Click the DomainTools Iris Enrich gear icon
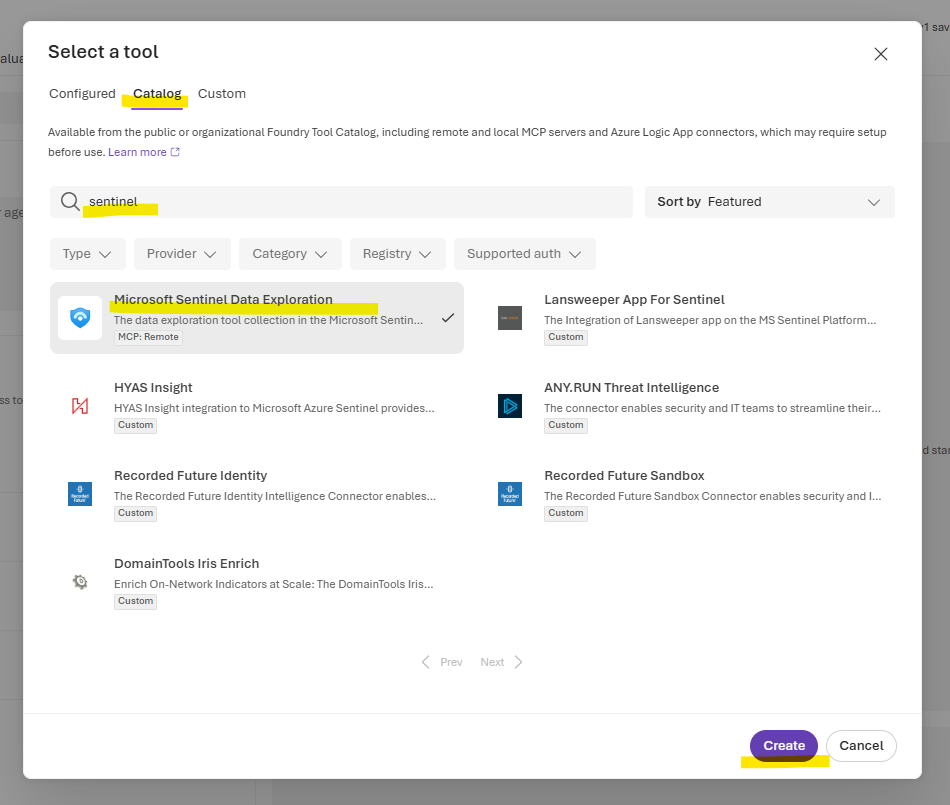 point(80,582)
